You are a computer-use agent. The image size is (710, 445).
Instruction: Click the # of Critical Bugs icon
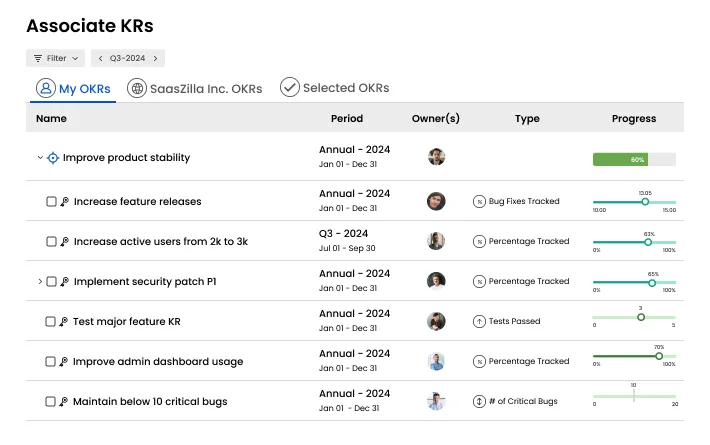pos(479,402)
